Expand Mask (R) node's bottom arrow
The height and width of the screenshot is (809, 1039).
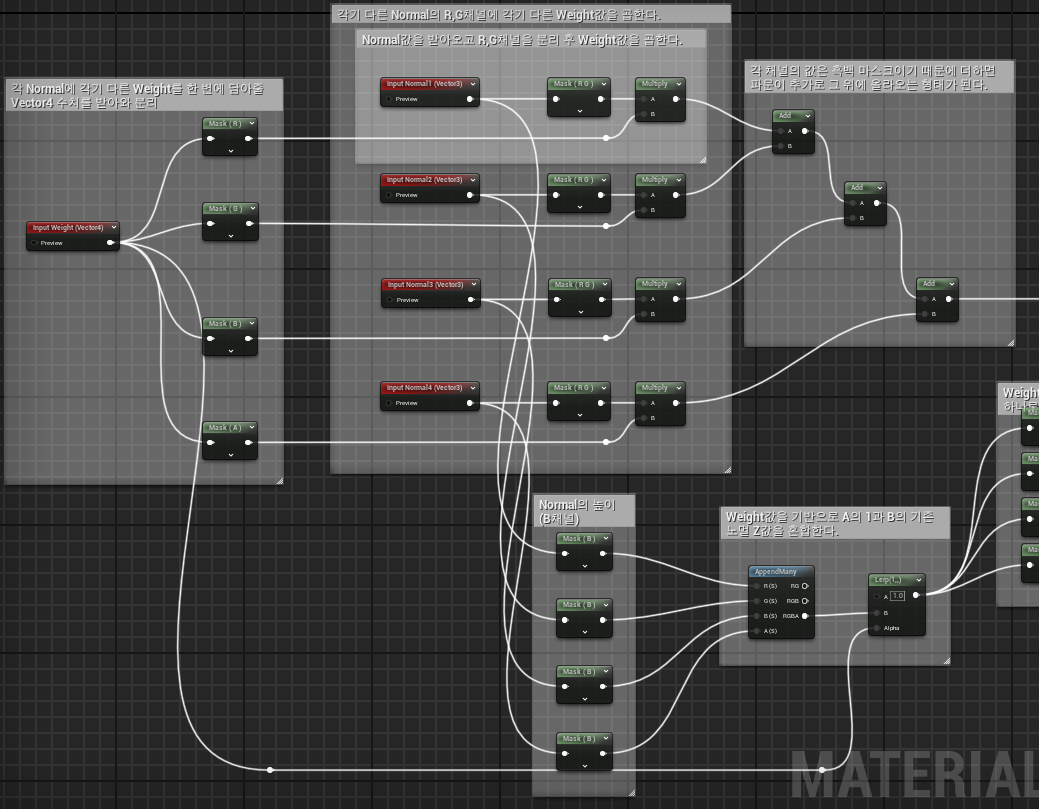(231, 151)
